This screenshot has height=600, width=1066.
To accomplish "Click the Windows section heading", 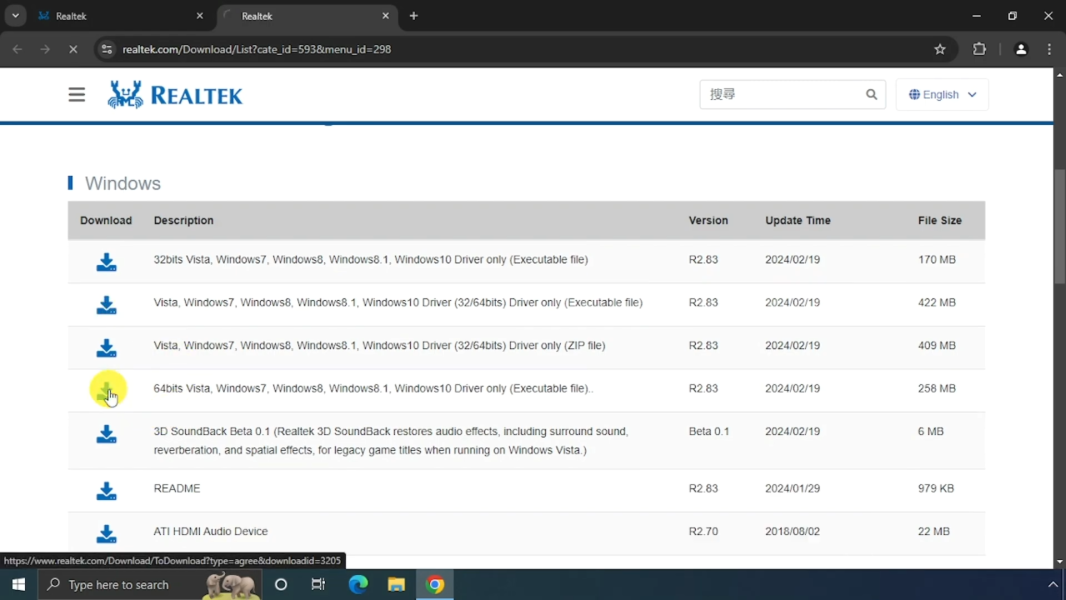I will pyautogui.click(x=122, y=183).
